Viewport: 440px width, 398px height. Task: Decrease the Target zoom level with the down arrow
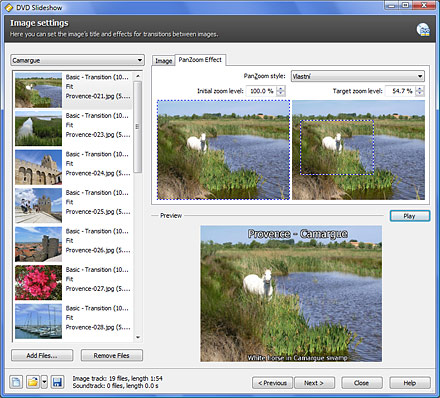tap(420, 93)
